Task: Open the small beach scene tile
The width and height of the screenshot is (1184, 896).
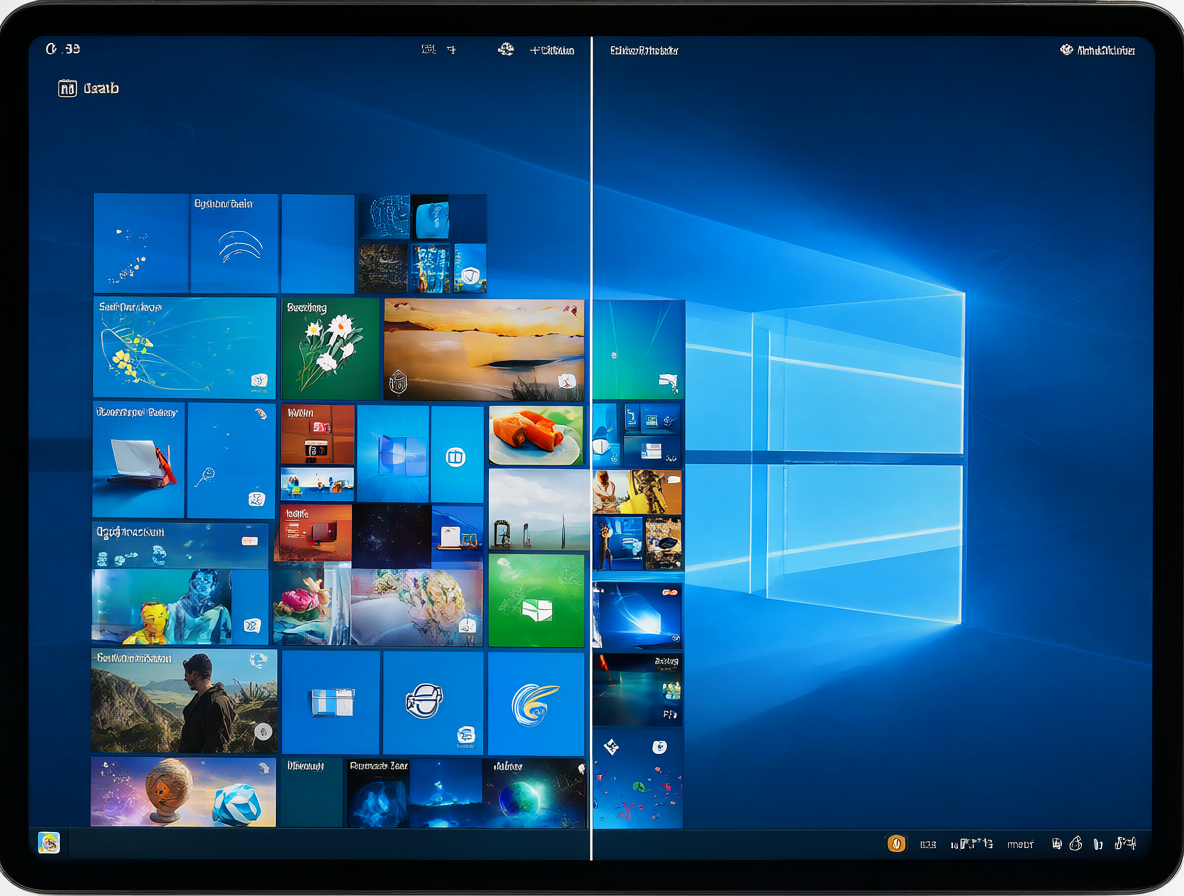Action: click(317, 485)
